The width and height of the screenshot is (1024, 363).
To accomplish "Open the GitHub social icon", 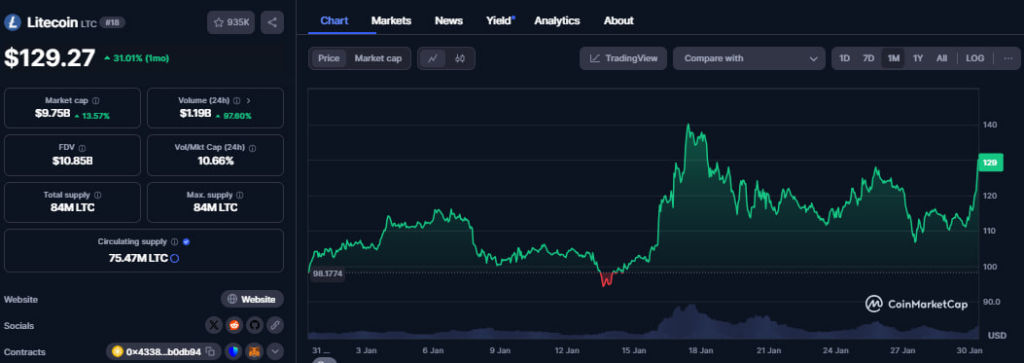I will [x=254, y=325].
